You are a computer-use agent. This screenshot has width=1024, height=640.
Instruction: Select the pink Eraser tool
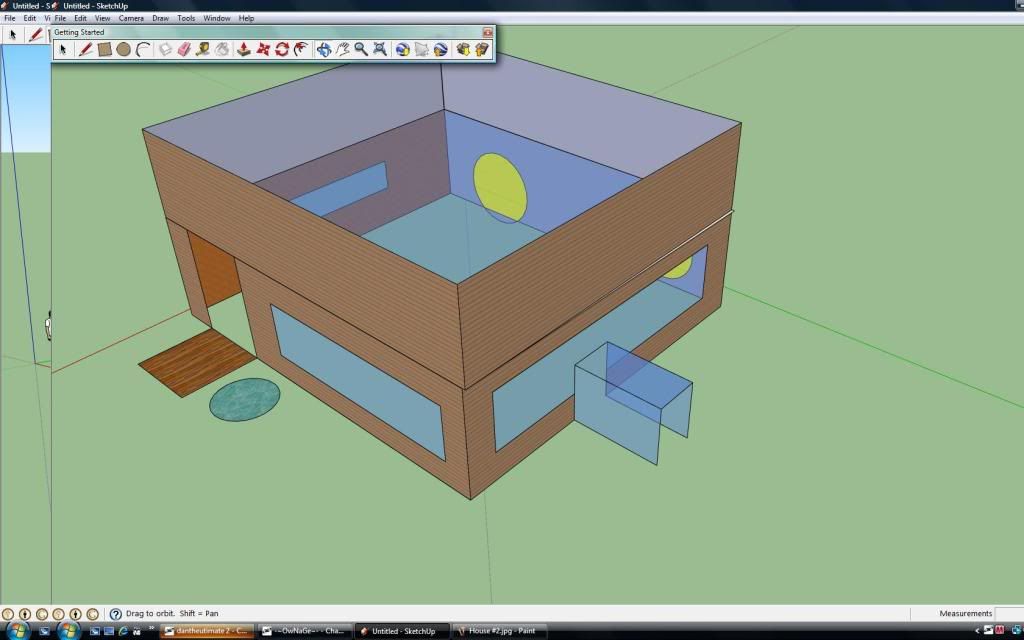(184, 49)
